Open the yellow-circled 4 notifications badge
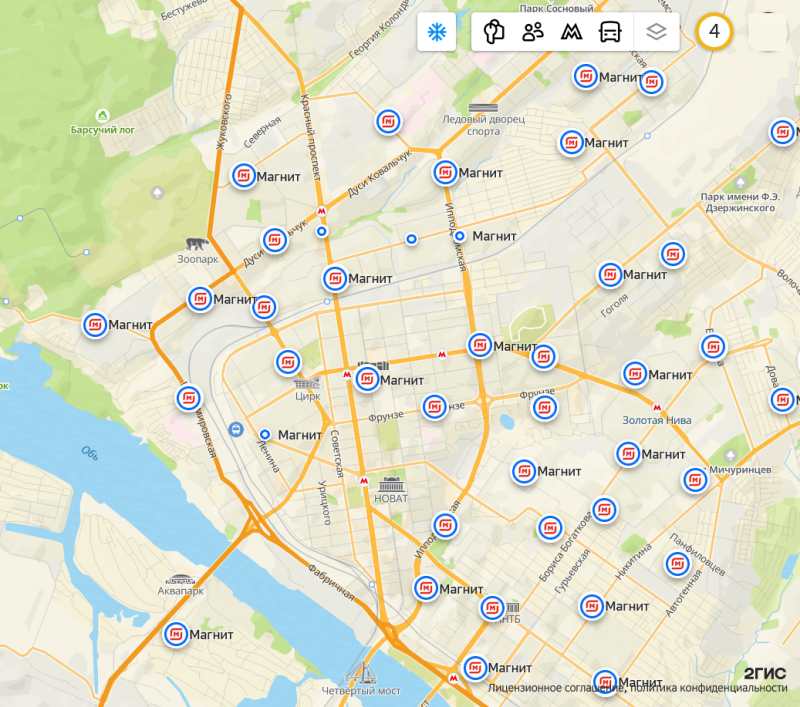Screen dimensions: 800x707 (714, 32)
